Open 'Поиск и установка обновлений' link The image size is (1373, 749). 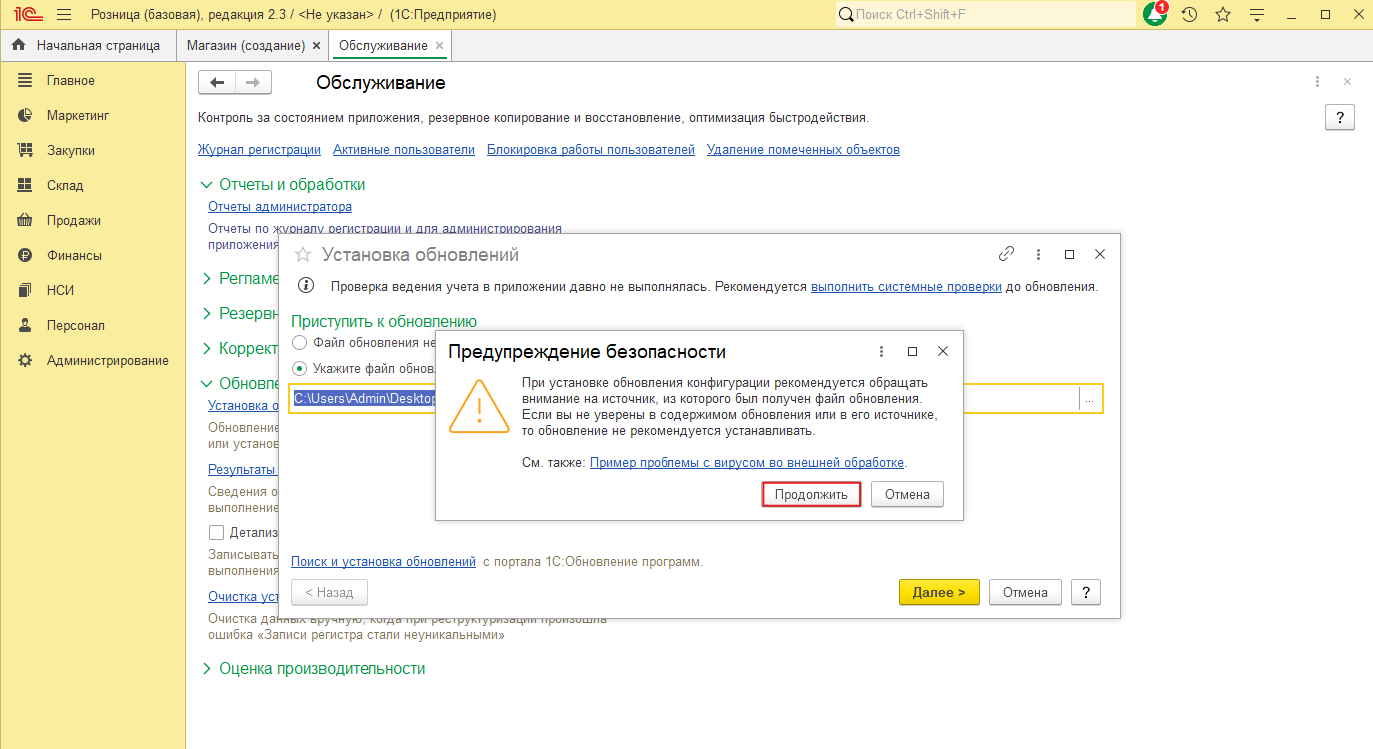[x=383, y=561]
